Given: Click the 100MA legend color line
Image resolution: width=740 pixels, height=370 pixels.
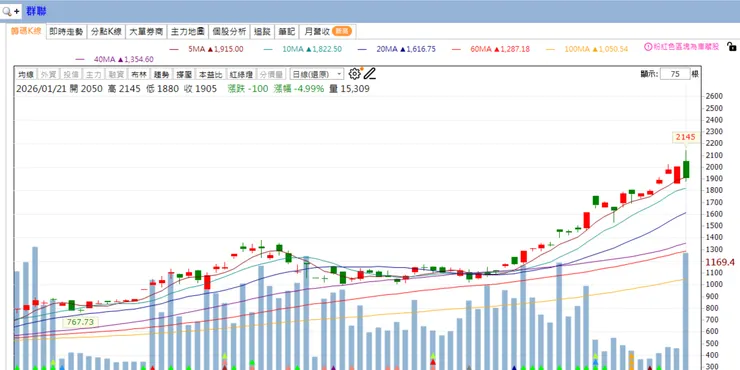Looking at the screenshot, I should [550, 49].
